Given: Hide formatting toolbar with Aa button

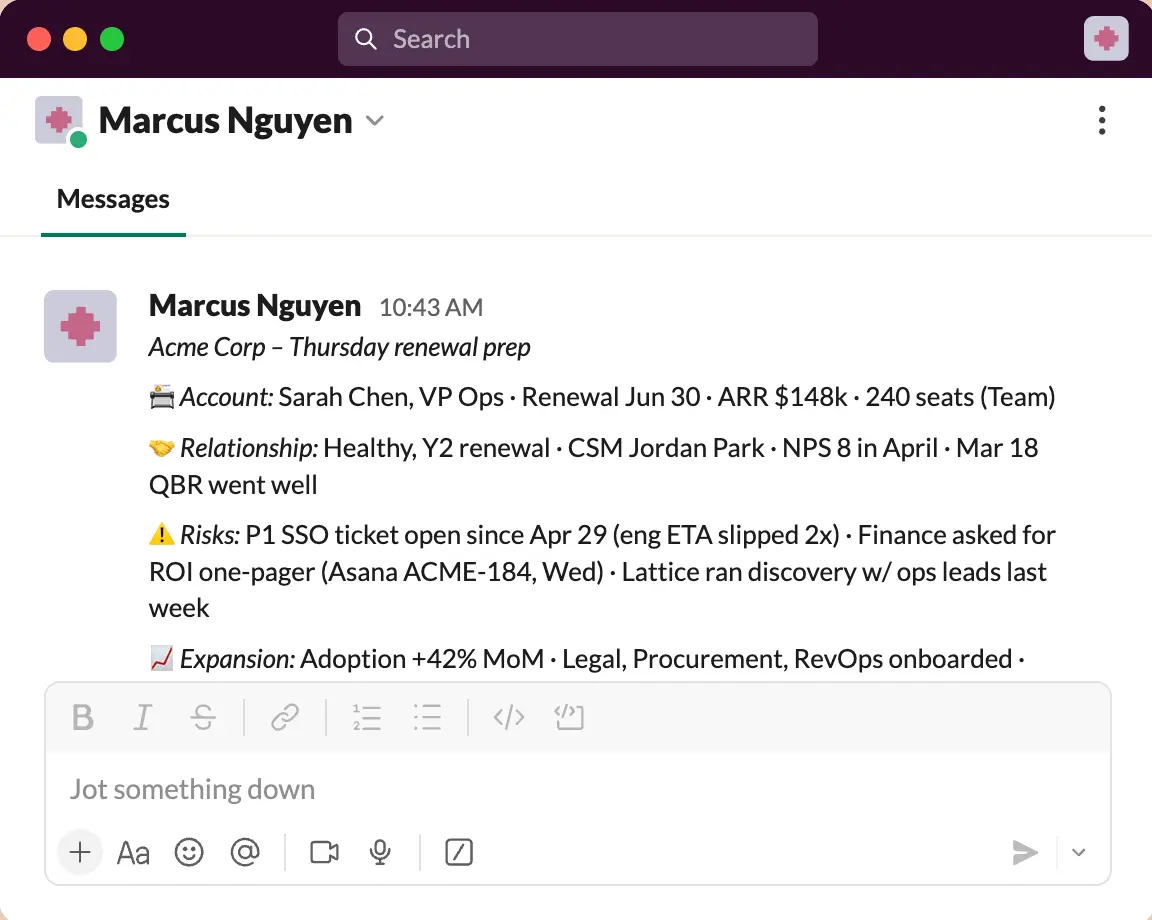Looking at the screenshot, I should 133,852.
